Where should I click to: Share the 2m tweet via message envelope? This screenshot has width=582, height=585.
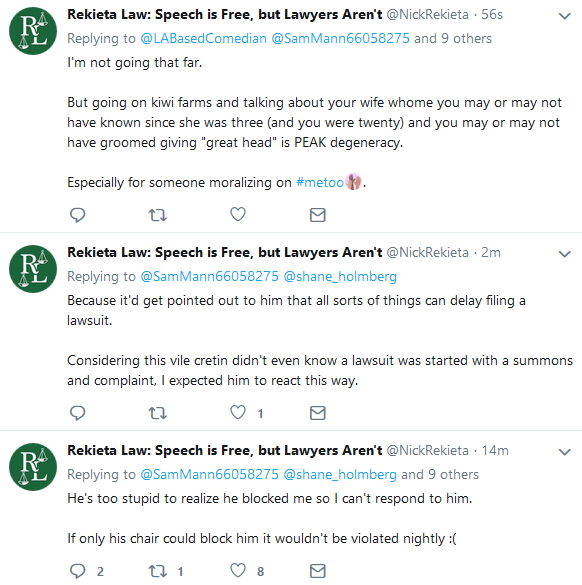[317, 413]
